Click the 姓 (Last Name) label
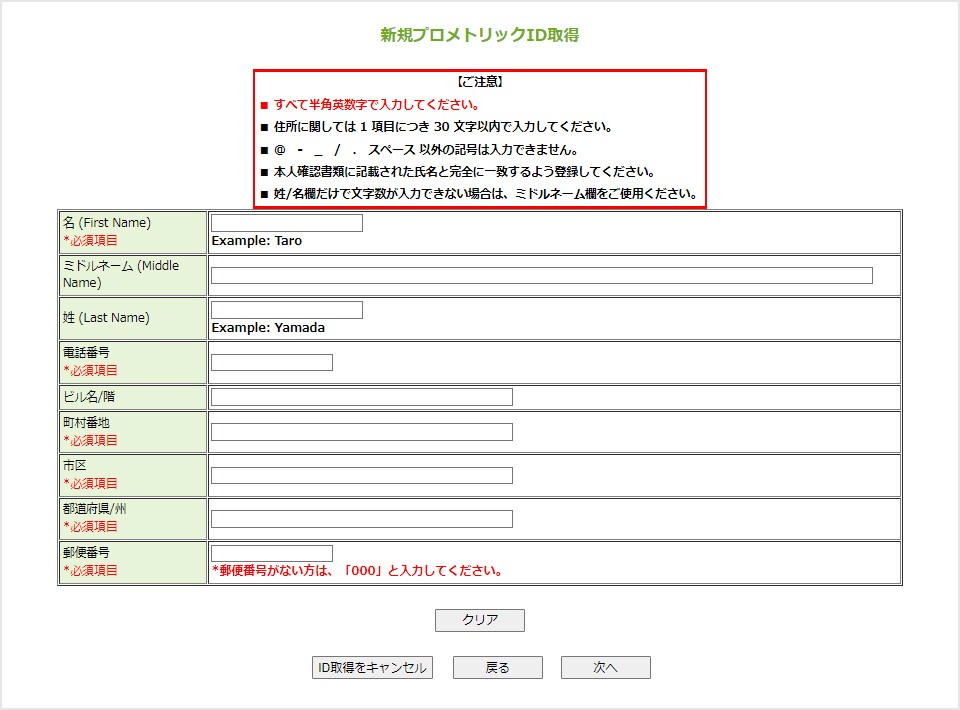This screenshot has width=960, height=710. point(106,318)
